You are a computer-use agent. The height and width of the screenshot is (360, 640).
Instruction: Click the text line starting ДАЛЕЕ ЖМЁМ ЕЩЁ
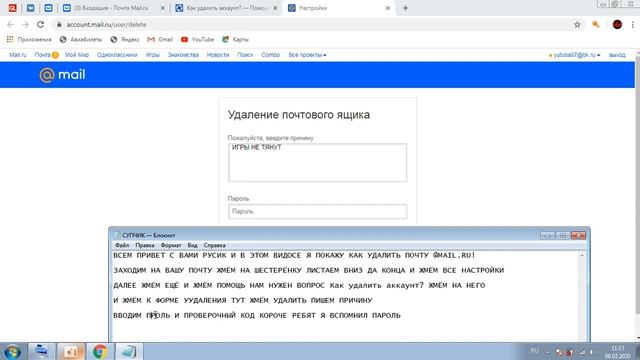click(x=299, y=285)
